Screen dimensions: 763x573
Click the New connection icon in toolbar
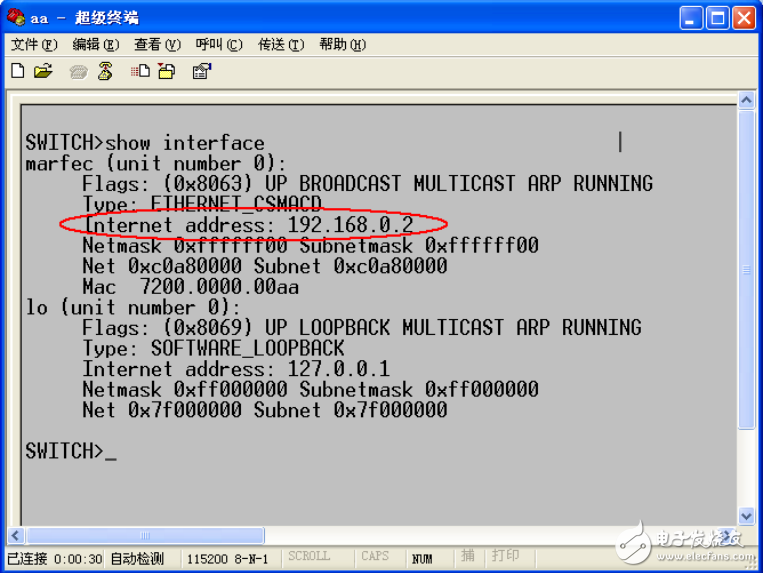pos(17,71)
